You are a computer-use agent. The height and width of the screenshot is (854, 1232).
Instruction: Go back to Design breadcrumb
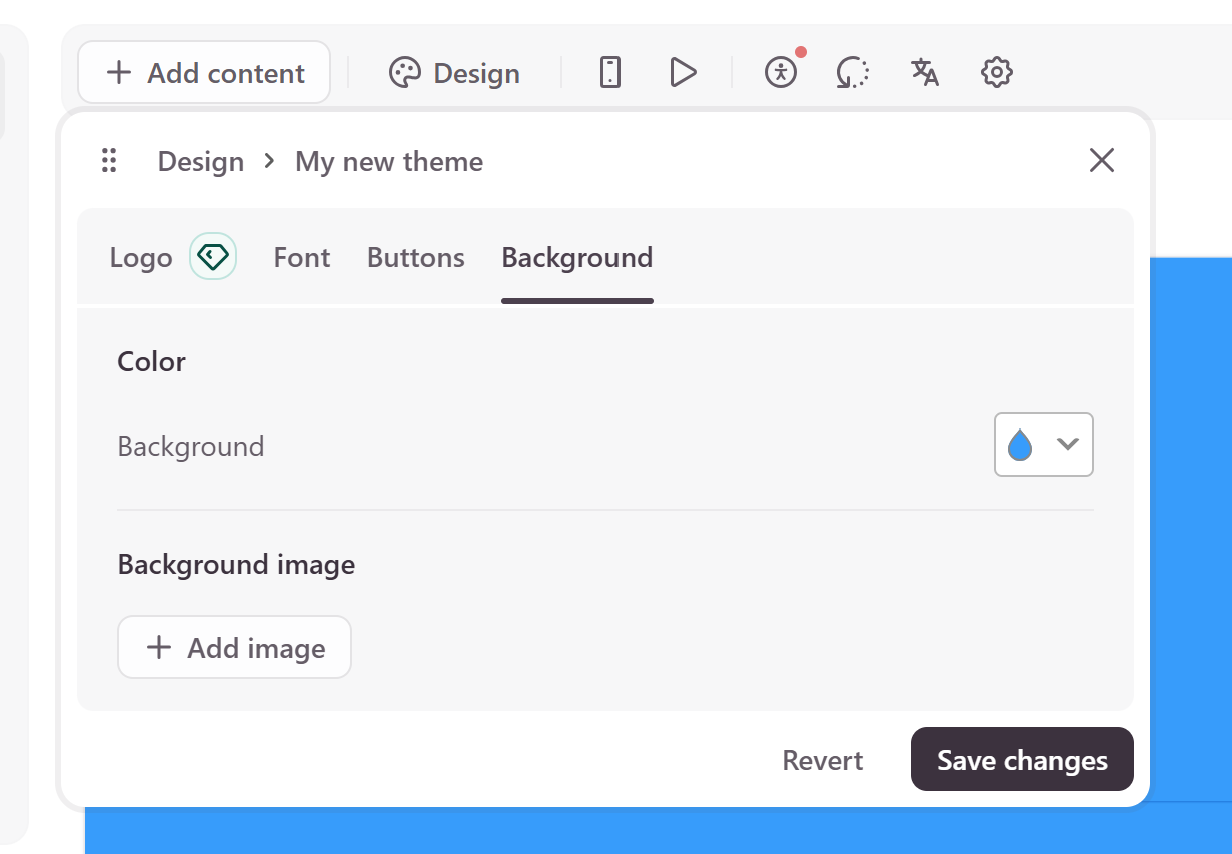[201, 161]
